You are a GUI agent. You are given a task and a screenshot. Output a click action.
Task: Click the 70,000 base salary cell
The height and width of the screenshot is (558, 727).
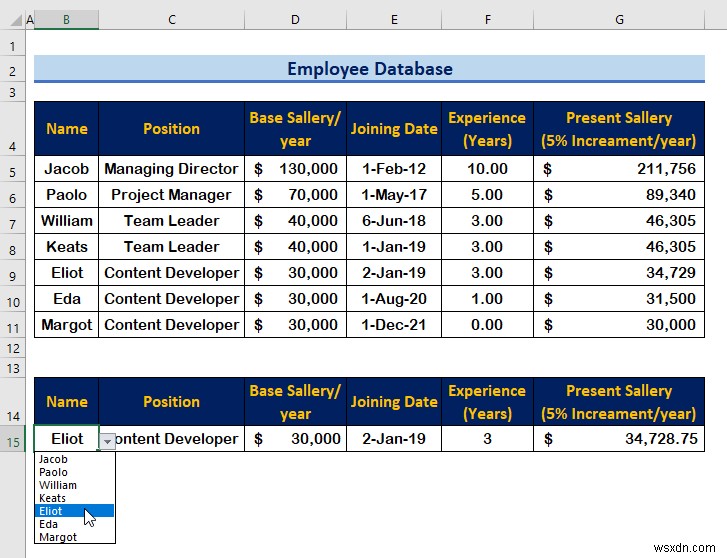coord(295,194)
